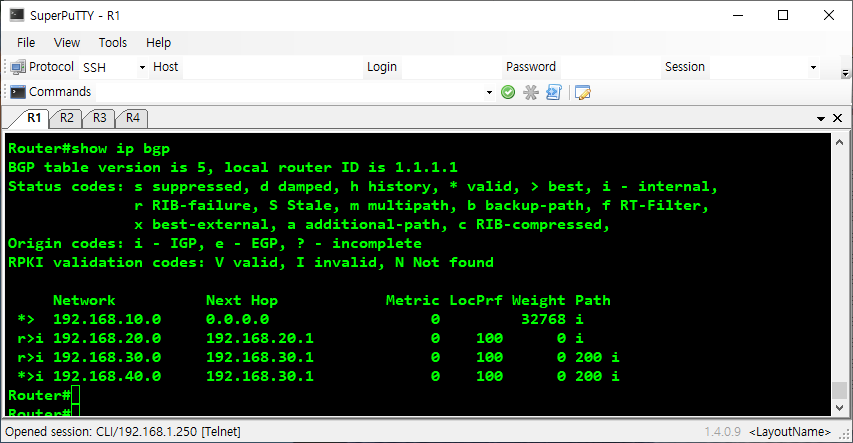Click router ID text 1.1.1.1
853x443 pixels.
pos(426,167)
